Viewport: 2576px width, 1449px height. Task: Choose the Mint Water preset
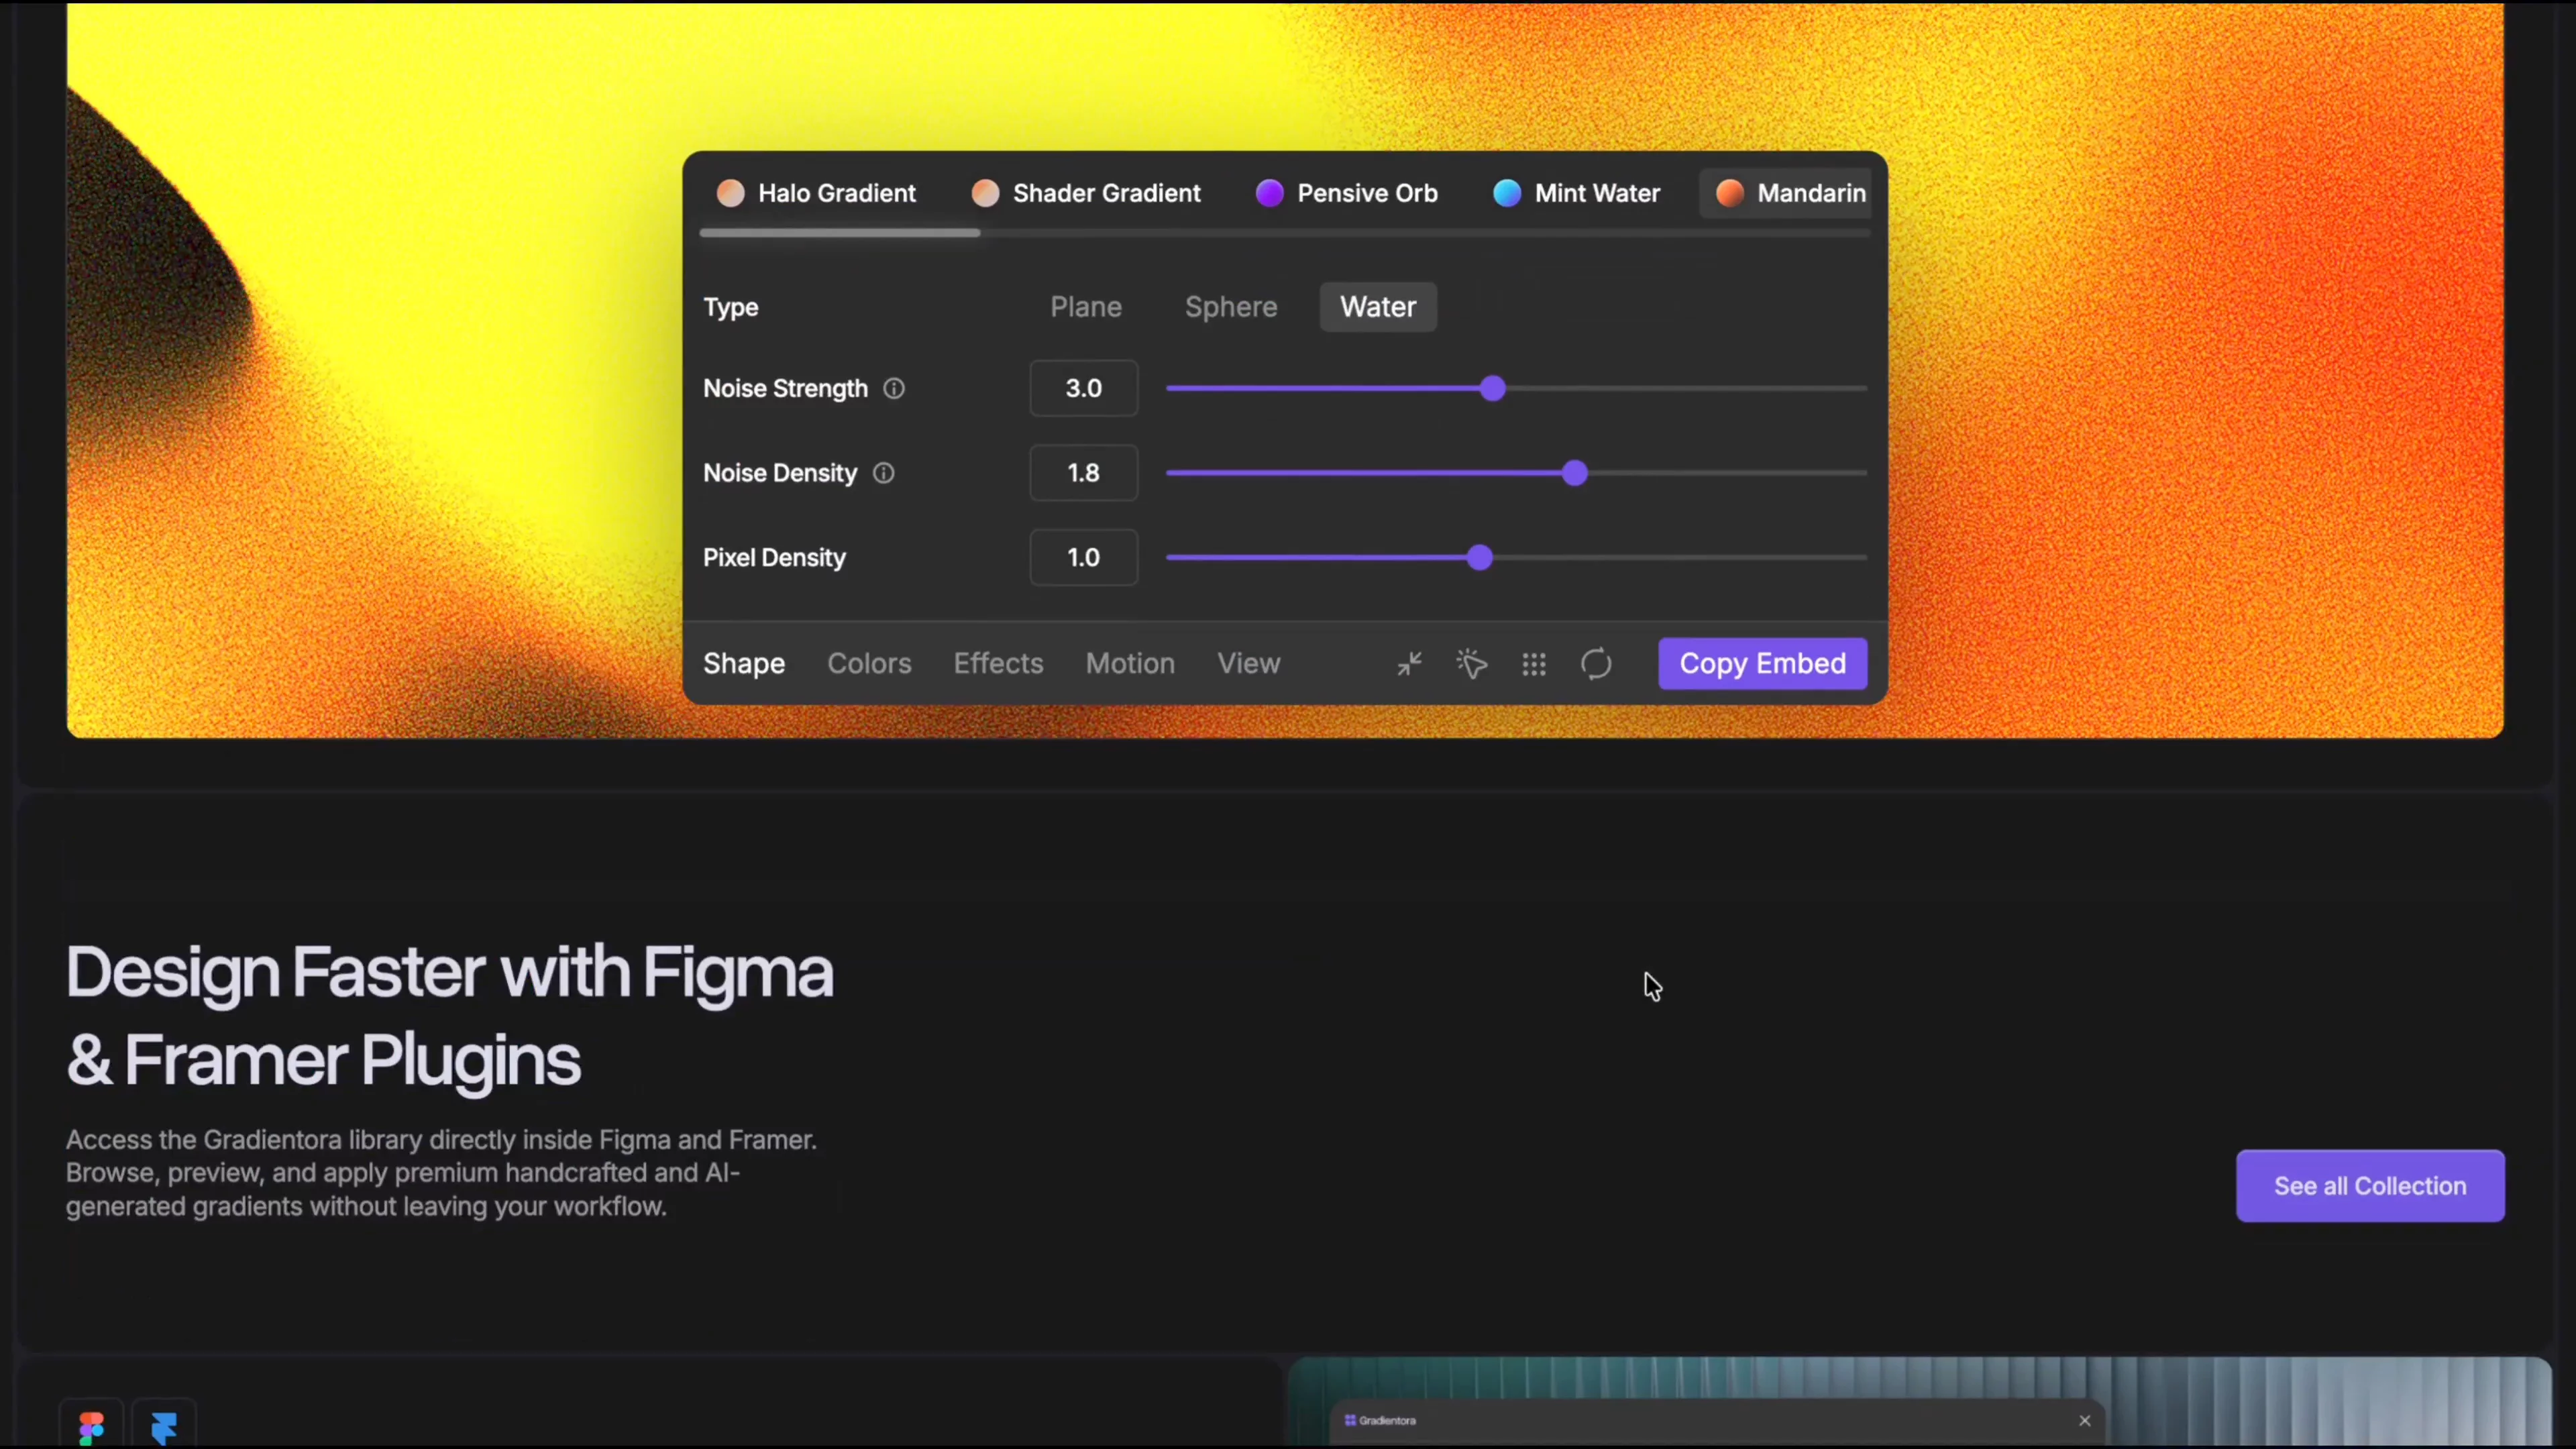[x=1577, y=193]
